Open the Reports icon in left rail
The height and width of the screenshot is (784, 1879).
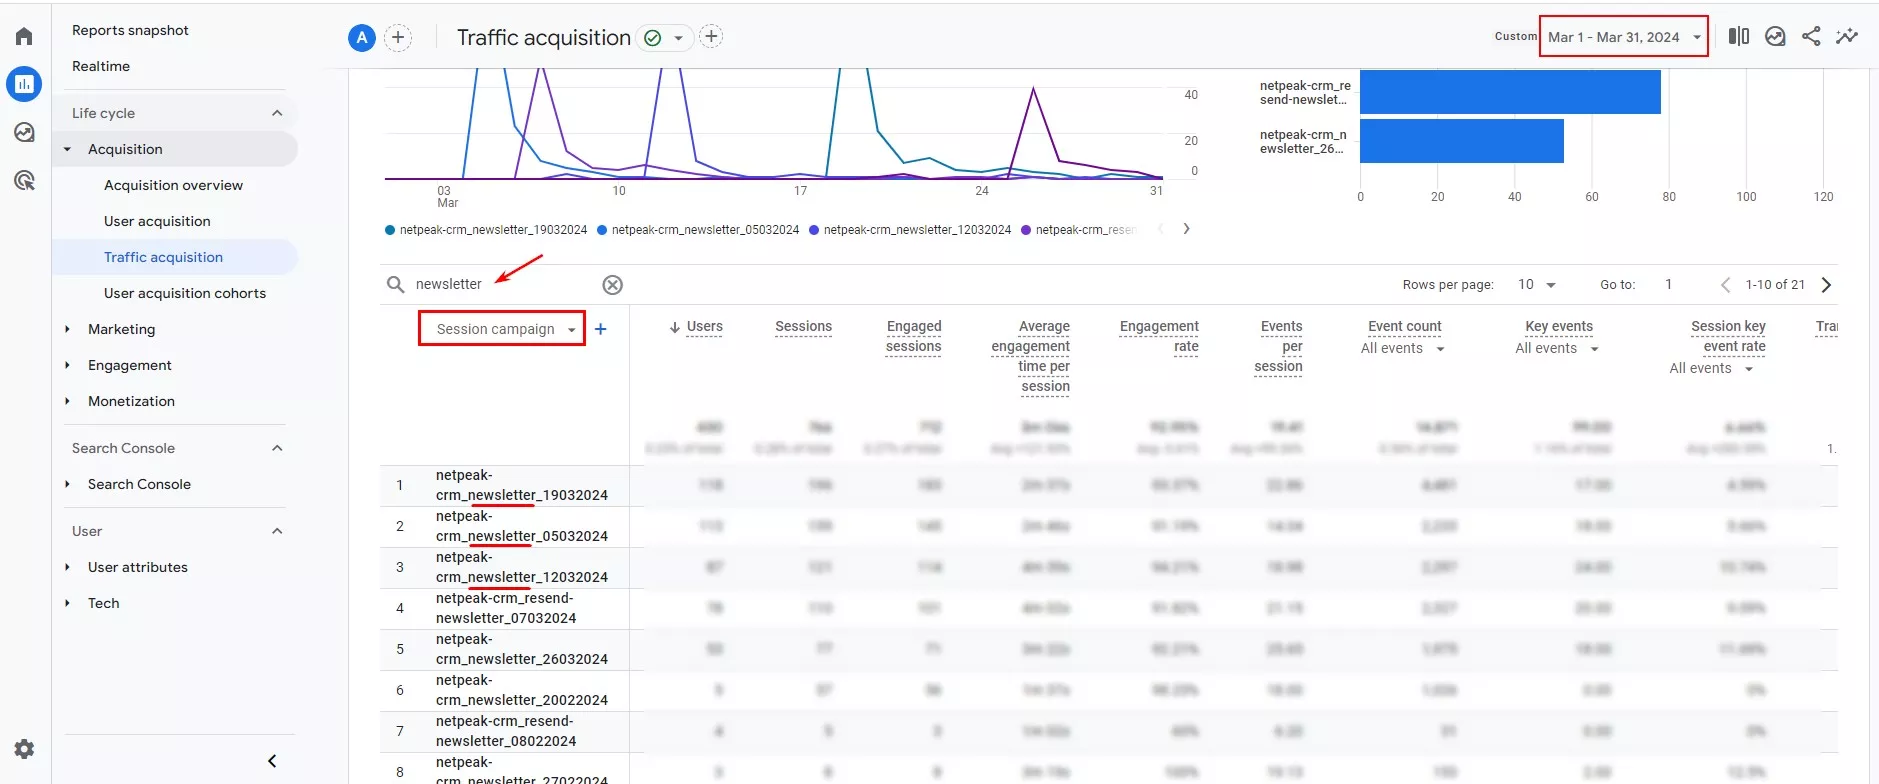coord(24,84)
